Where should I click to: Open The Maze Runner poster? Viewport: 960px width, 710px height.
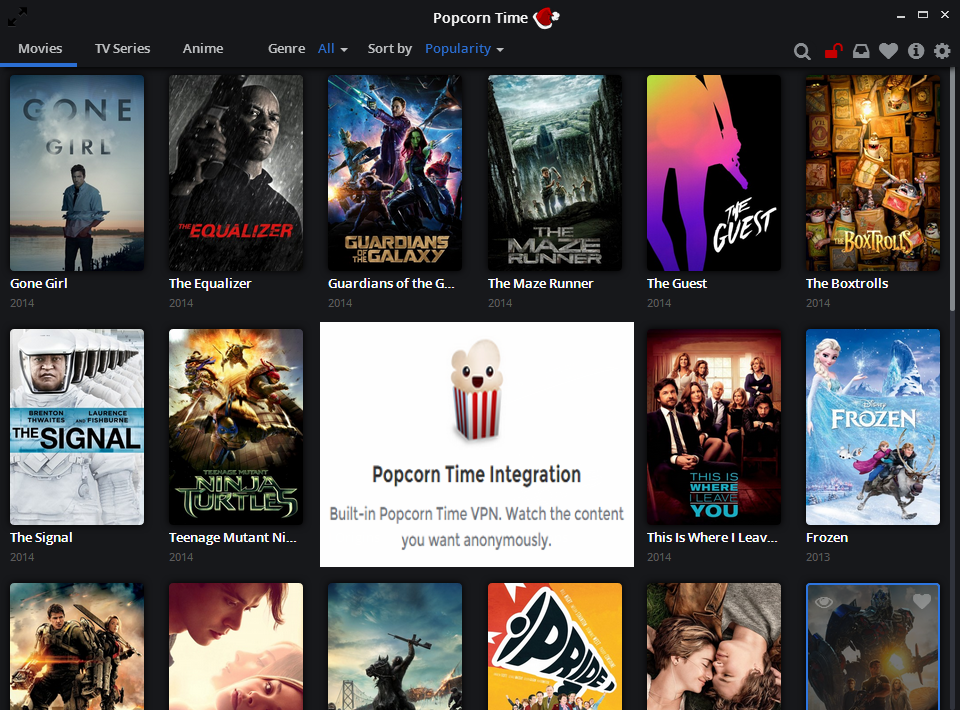(x=555, y=173)
